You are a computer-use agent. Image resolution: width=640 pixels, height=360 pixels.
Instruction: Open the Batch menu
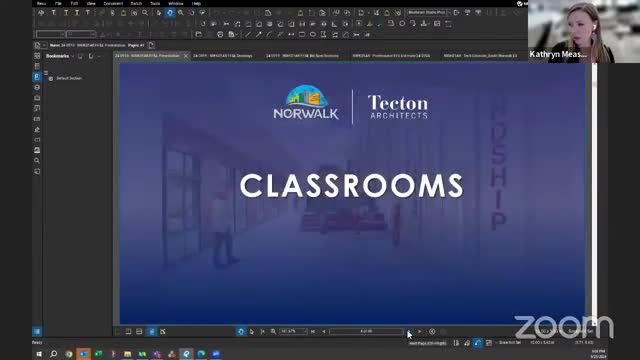[136, 3]
